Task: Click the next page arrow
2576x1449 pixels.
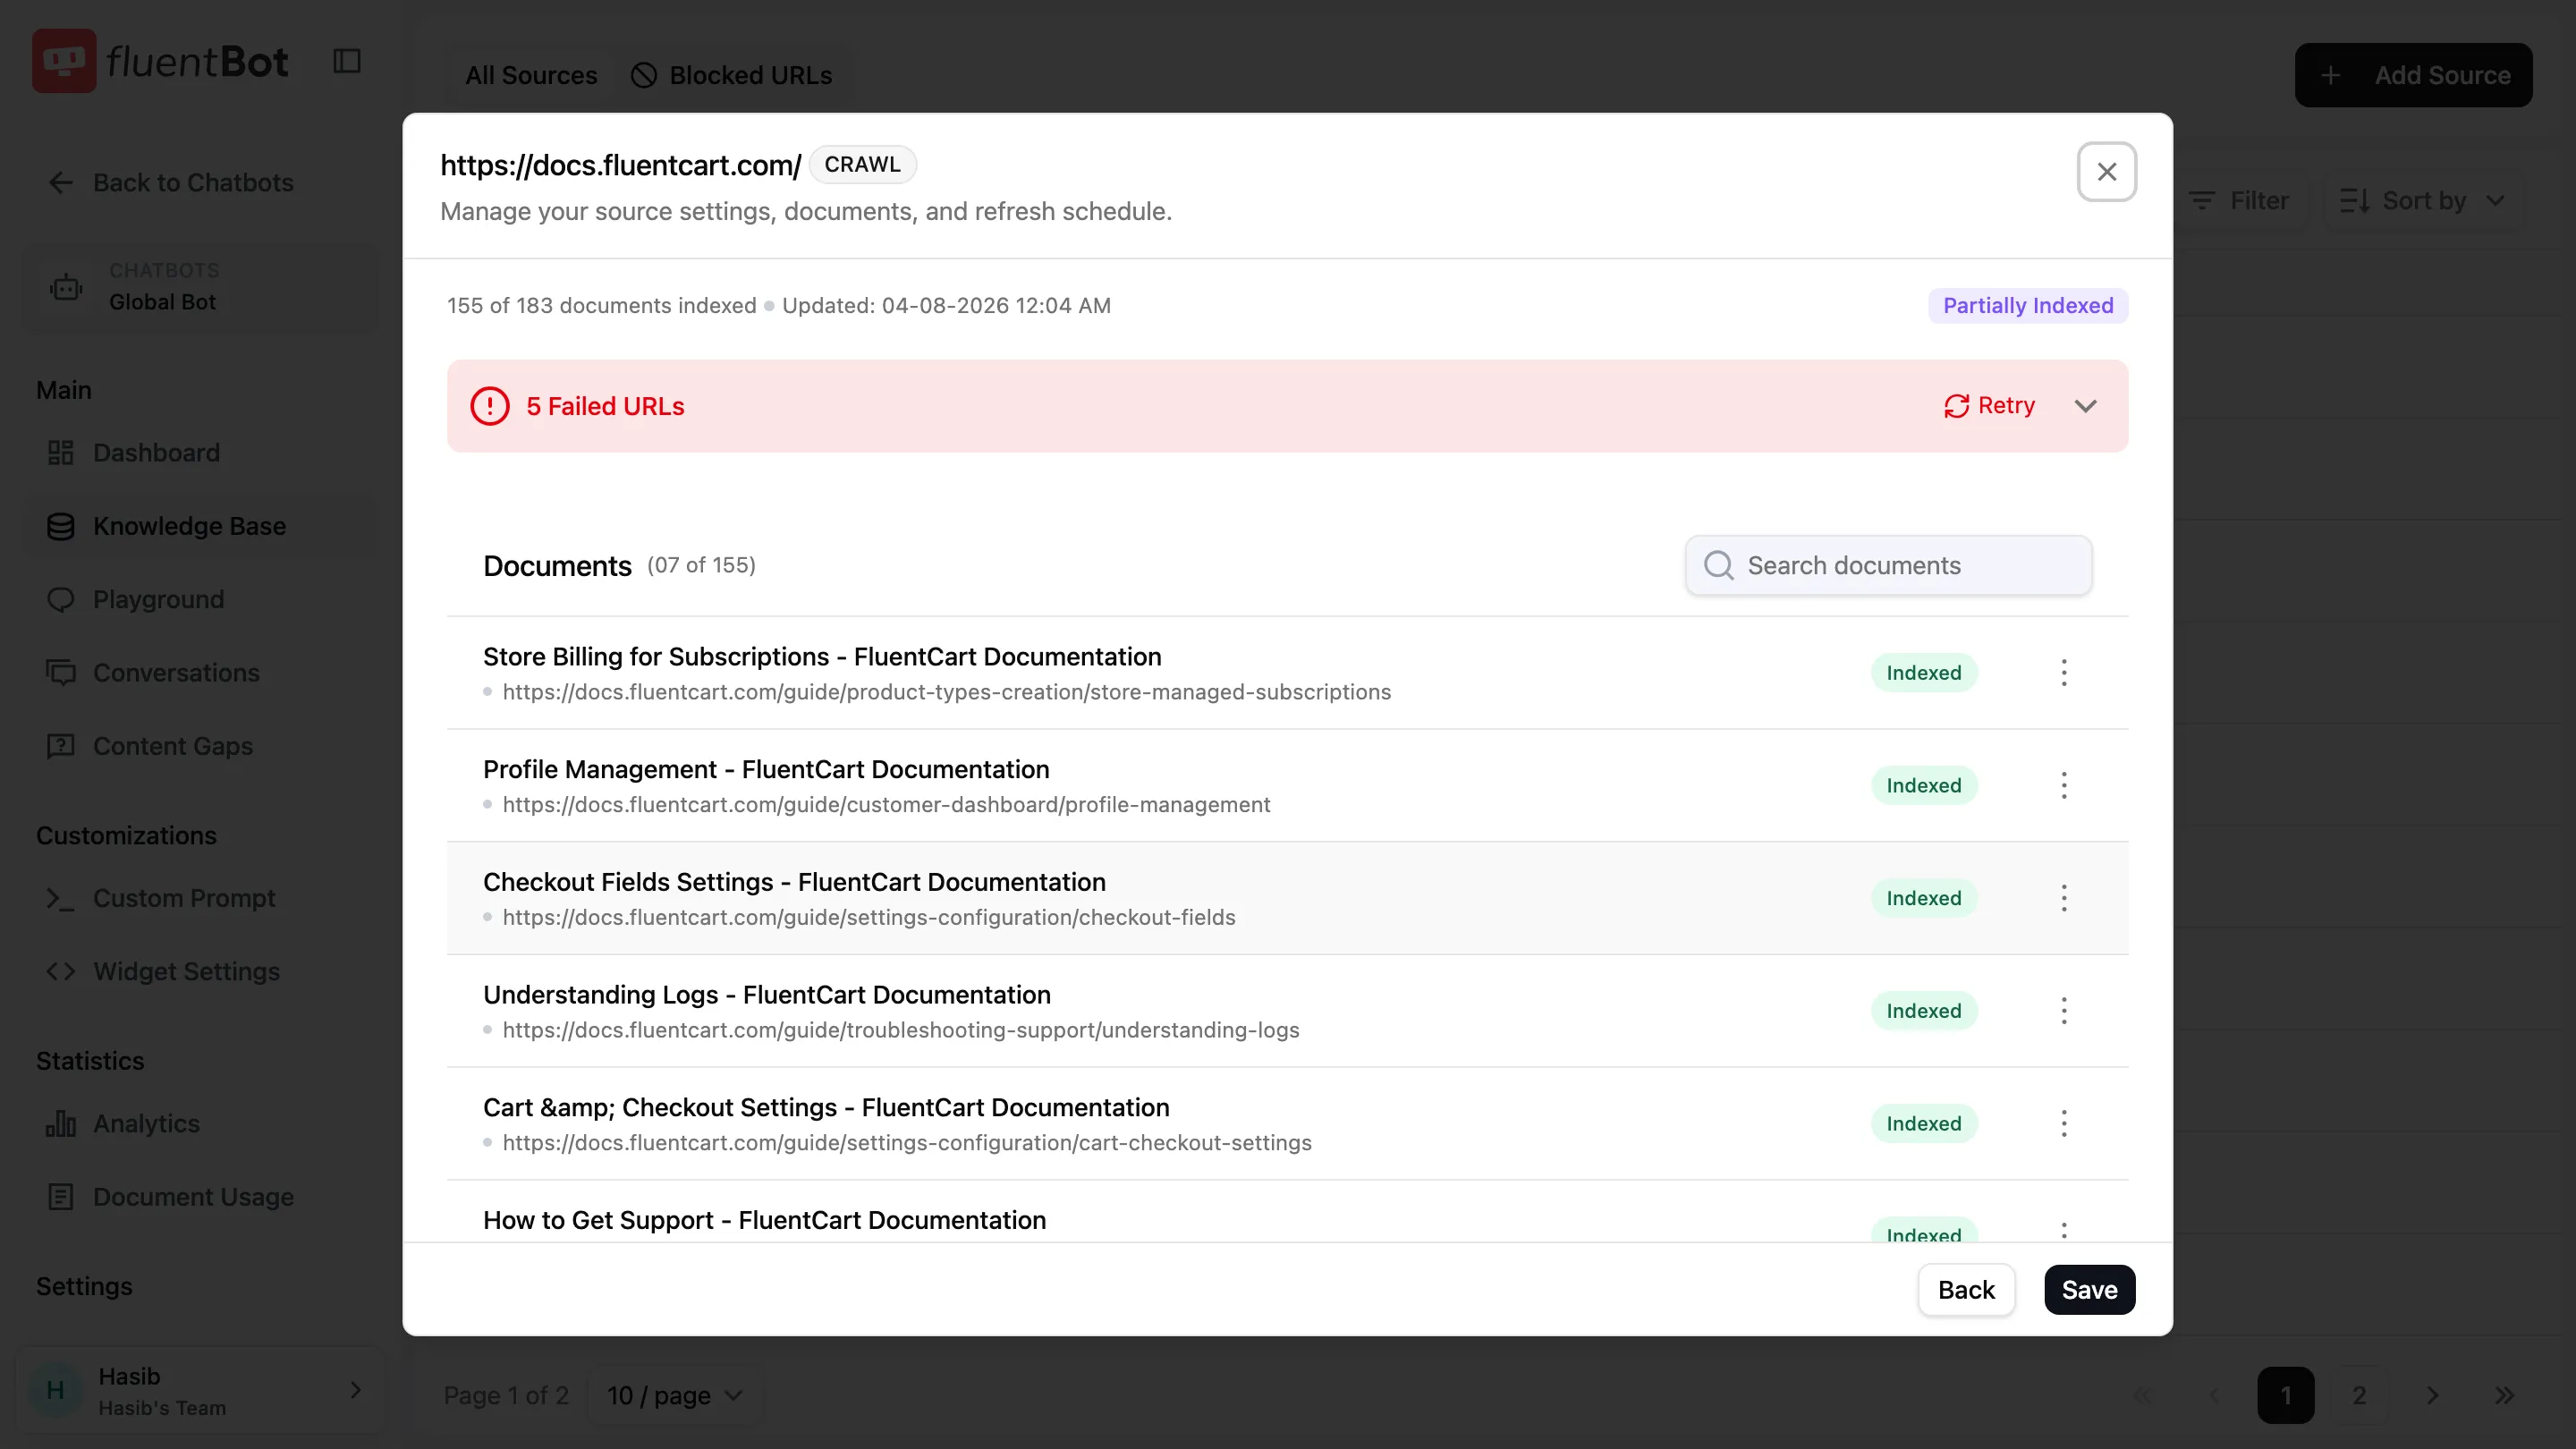Action: (x=2432, y=1395)
